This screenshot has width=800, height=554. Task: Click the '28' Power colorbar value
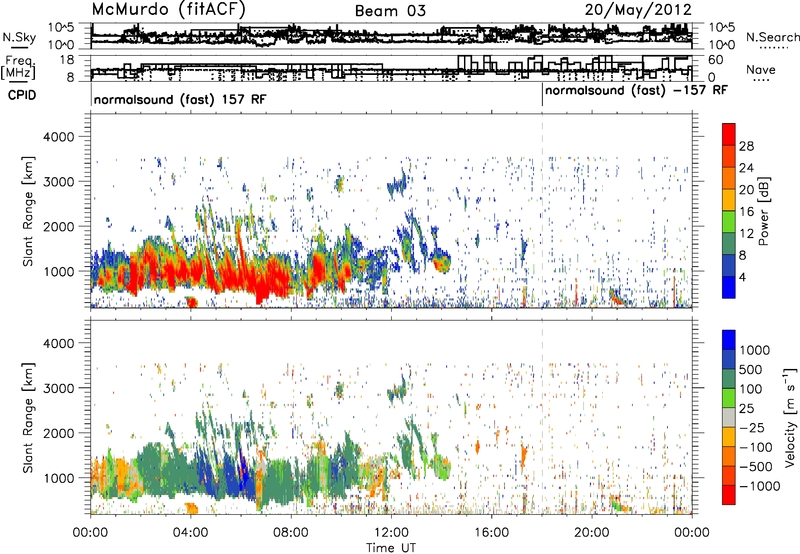(746, 146)
